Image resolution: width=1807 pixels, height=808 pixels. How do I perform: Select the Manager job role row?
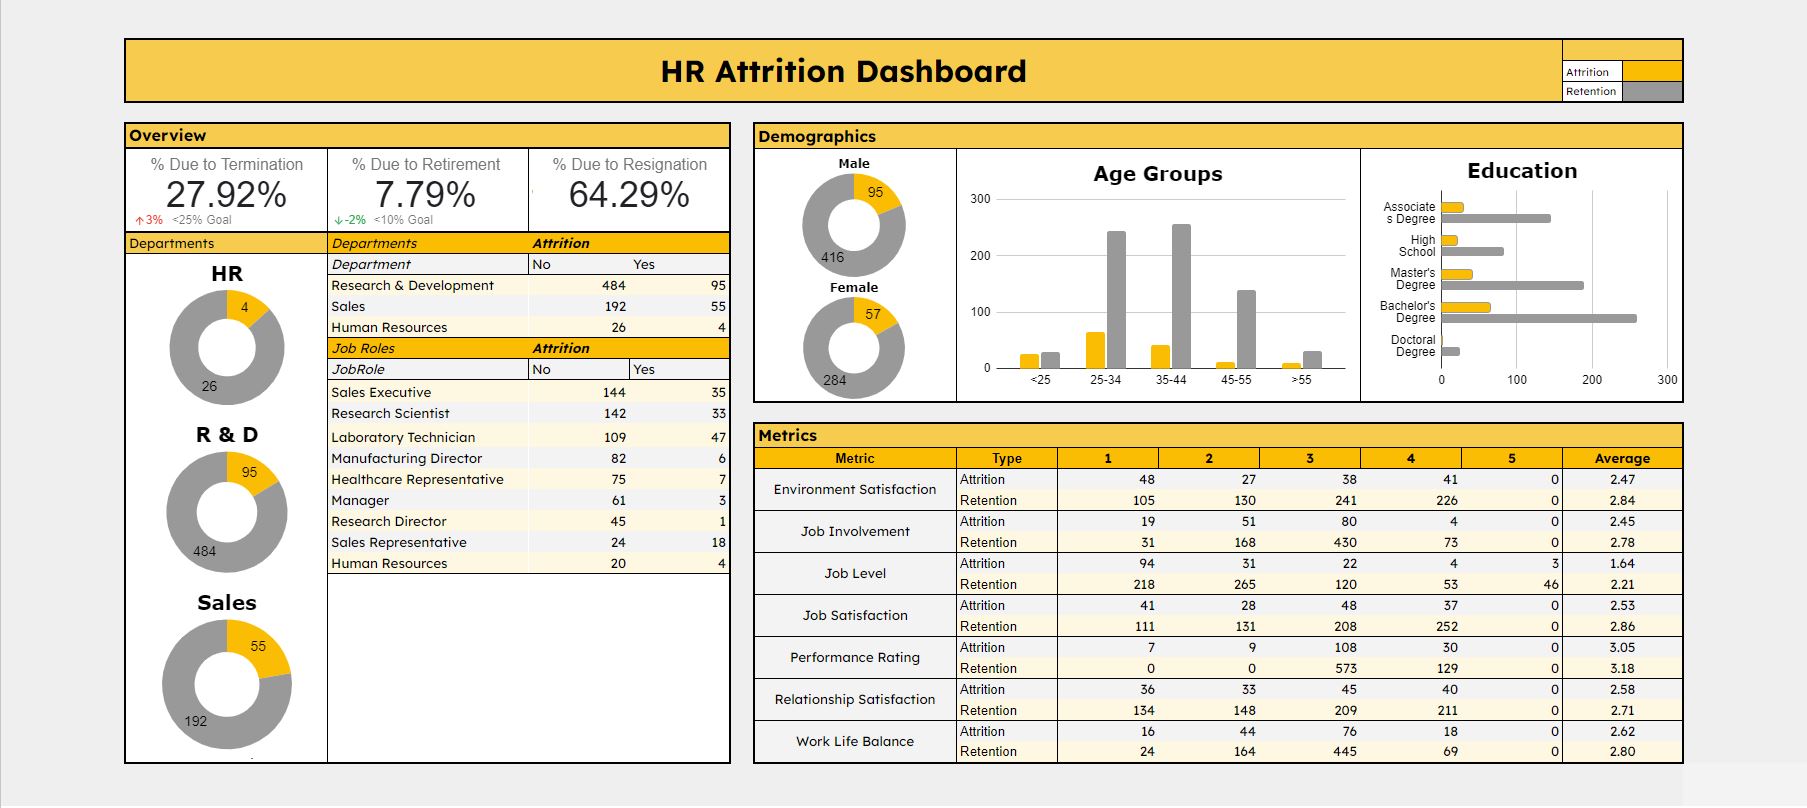(x=528, y=500)
